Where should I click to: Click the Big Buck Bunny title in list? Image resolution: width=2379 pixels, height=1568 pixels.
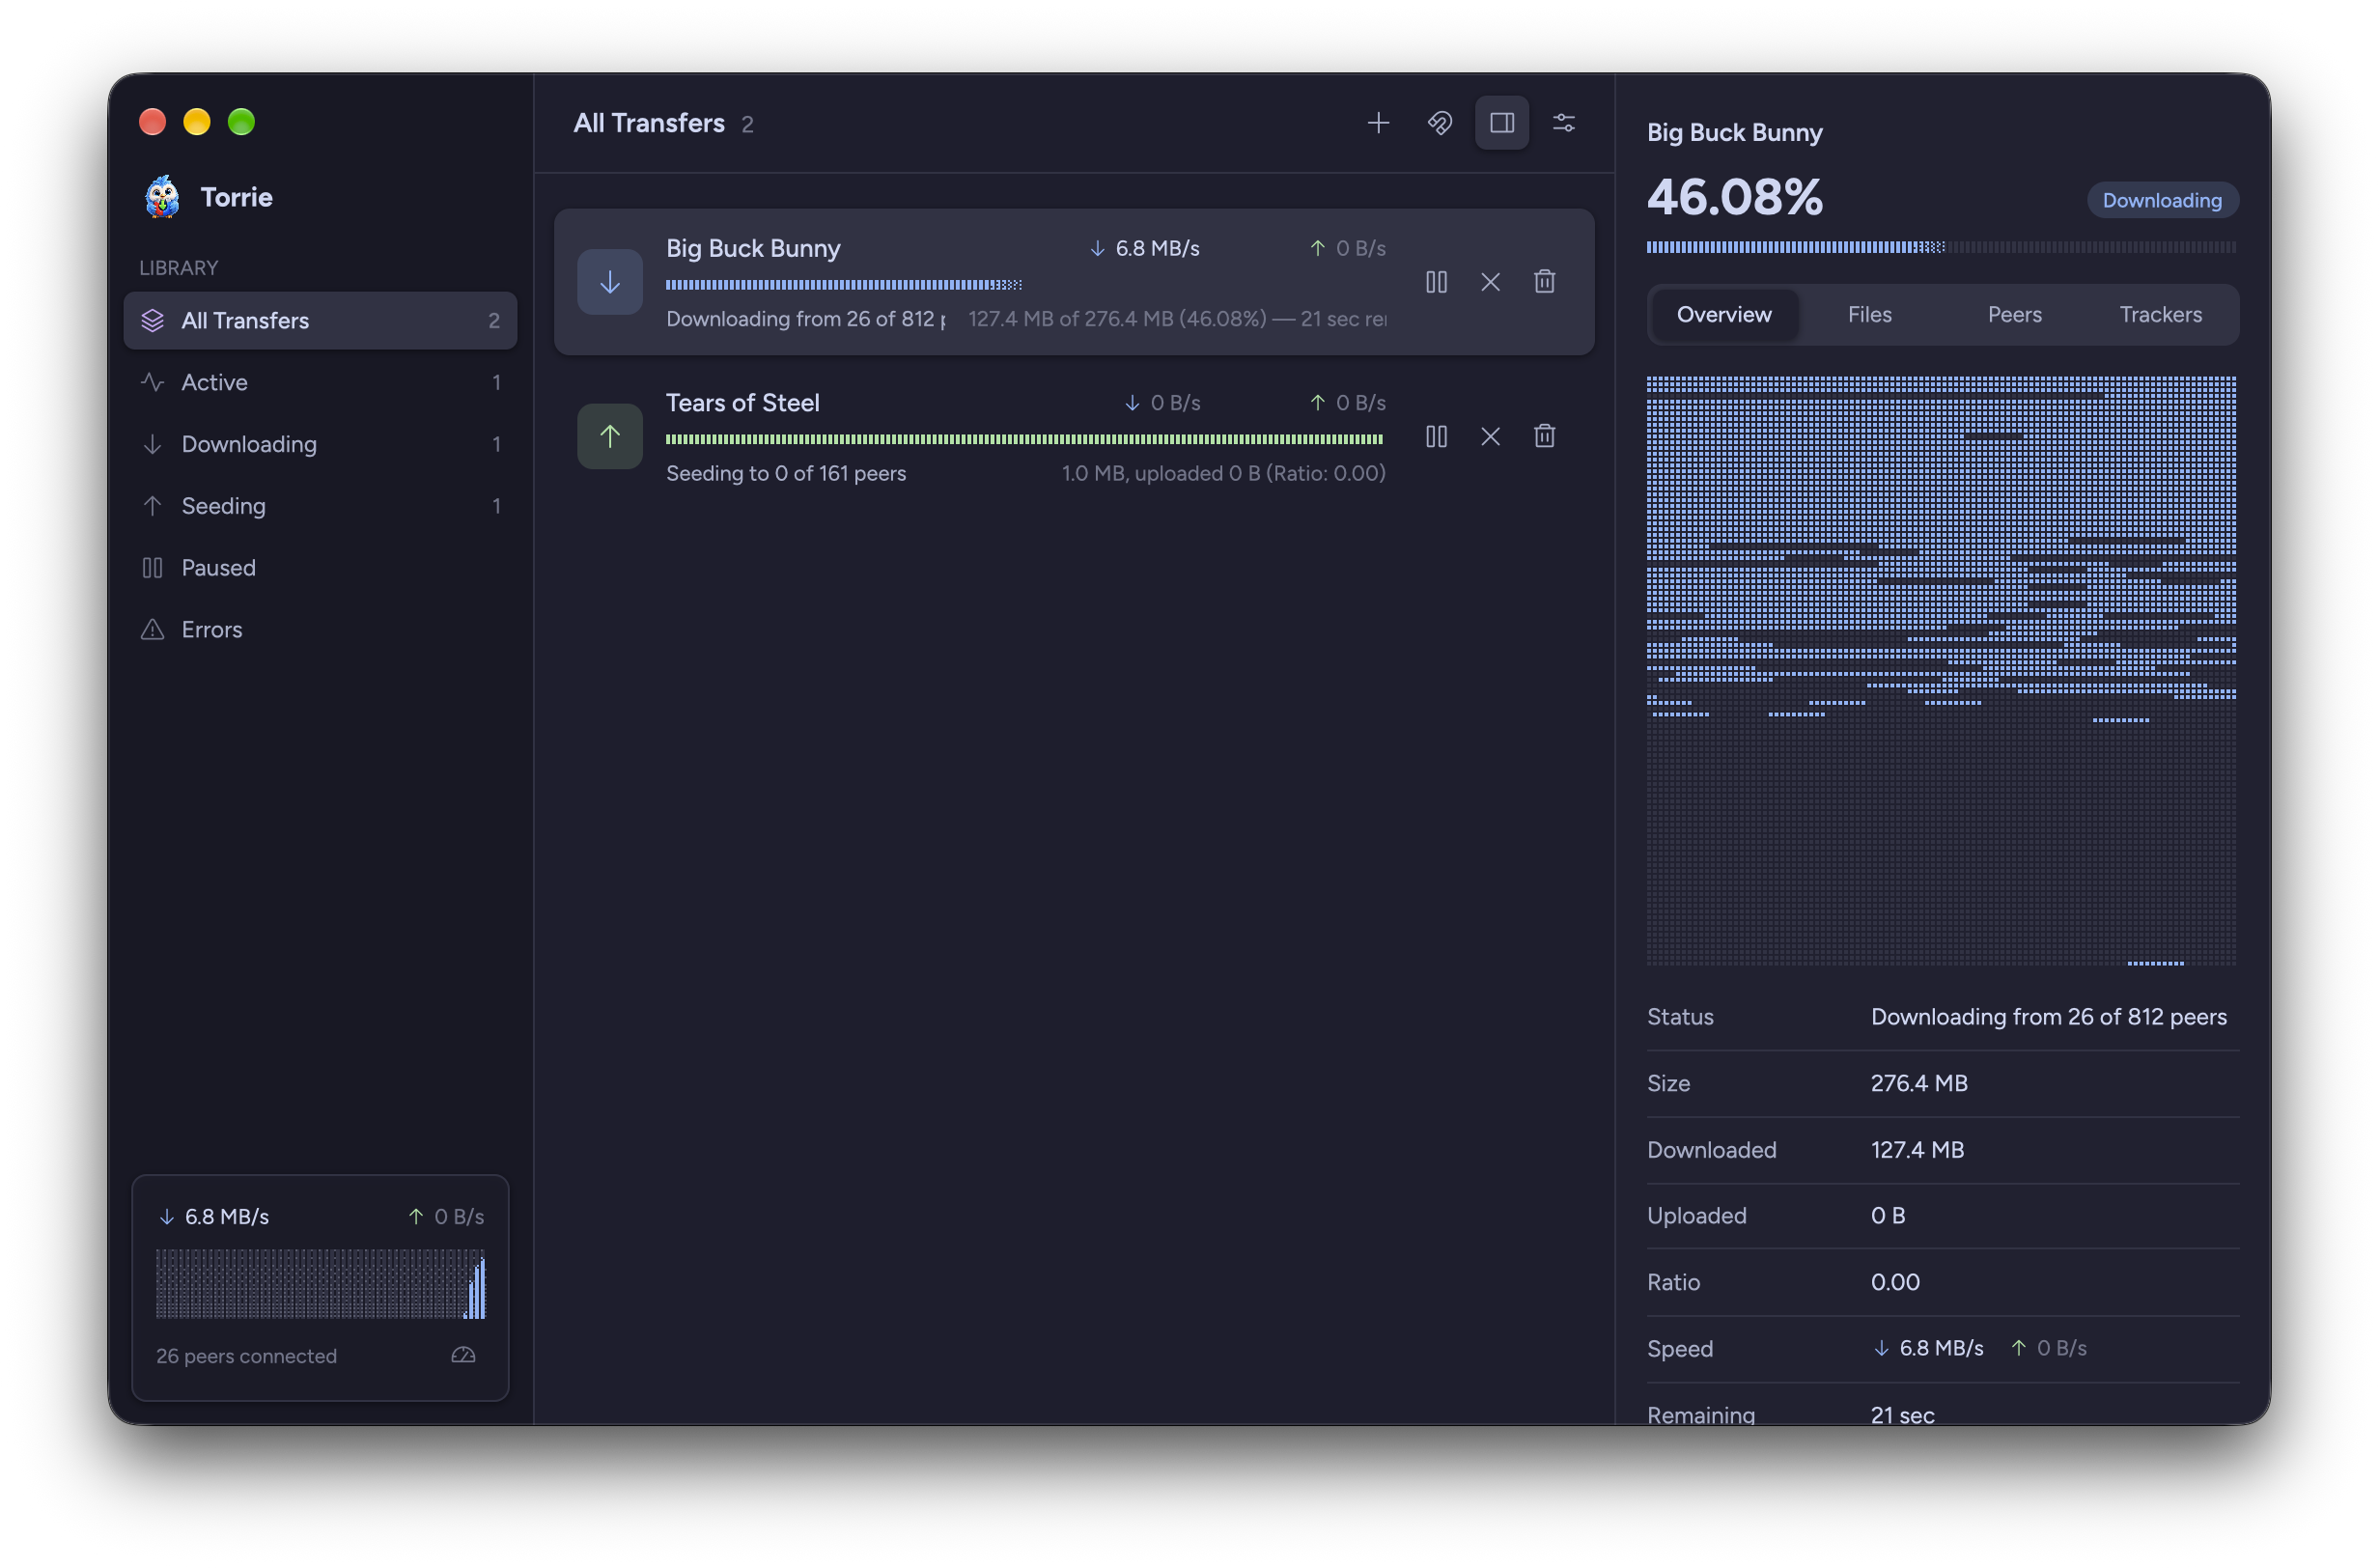tap(753, 248)
